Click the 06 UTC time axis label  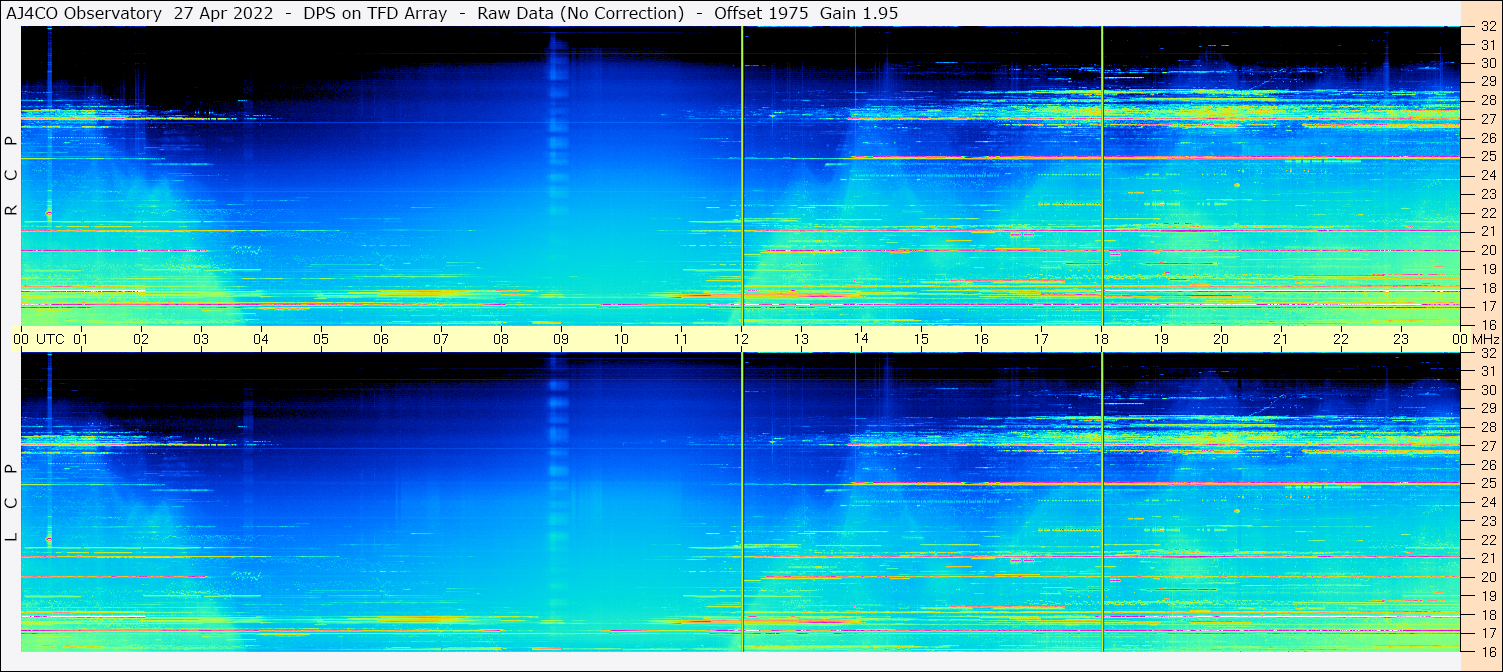pos(381,339)
